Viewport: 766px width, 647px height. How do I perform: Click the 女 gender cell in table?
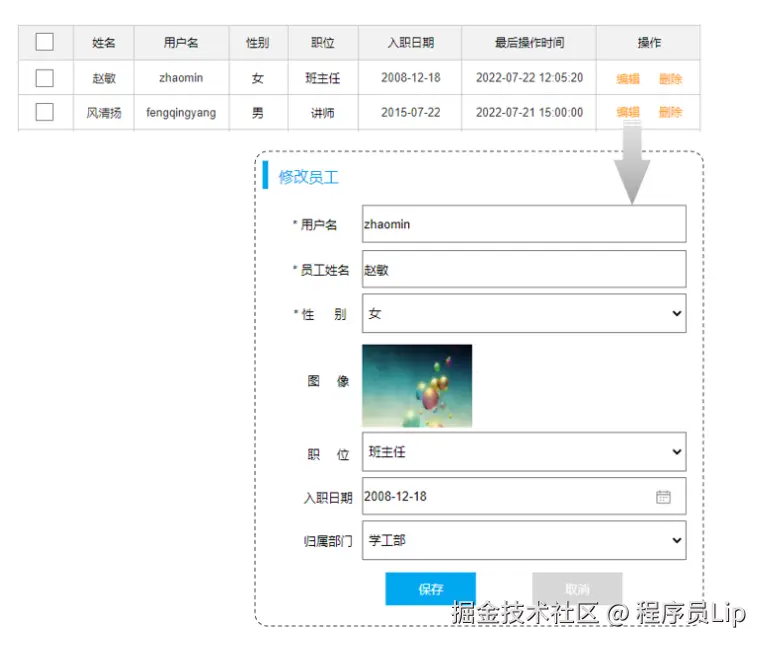coord(258,78)
